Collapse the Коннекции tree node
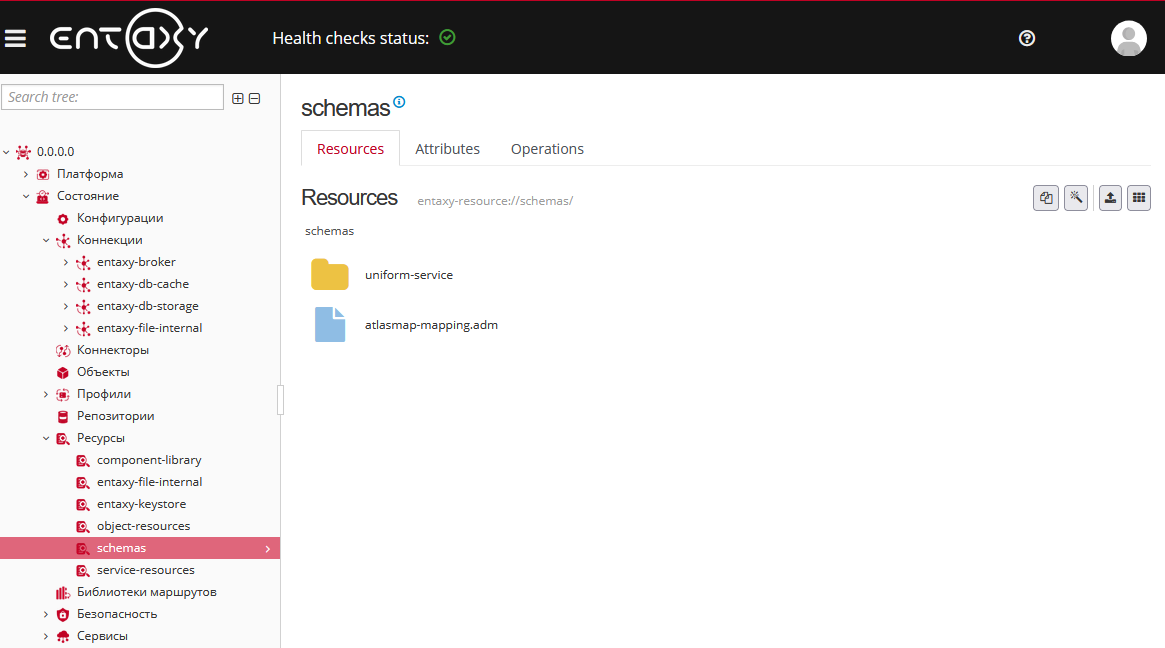Image resolution: width=1165 pixels, height=648 pixels. coord(46,240)
